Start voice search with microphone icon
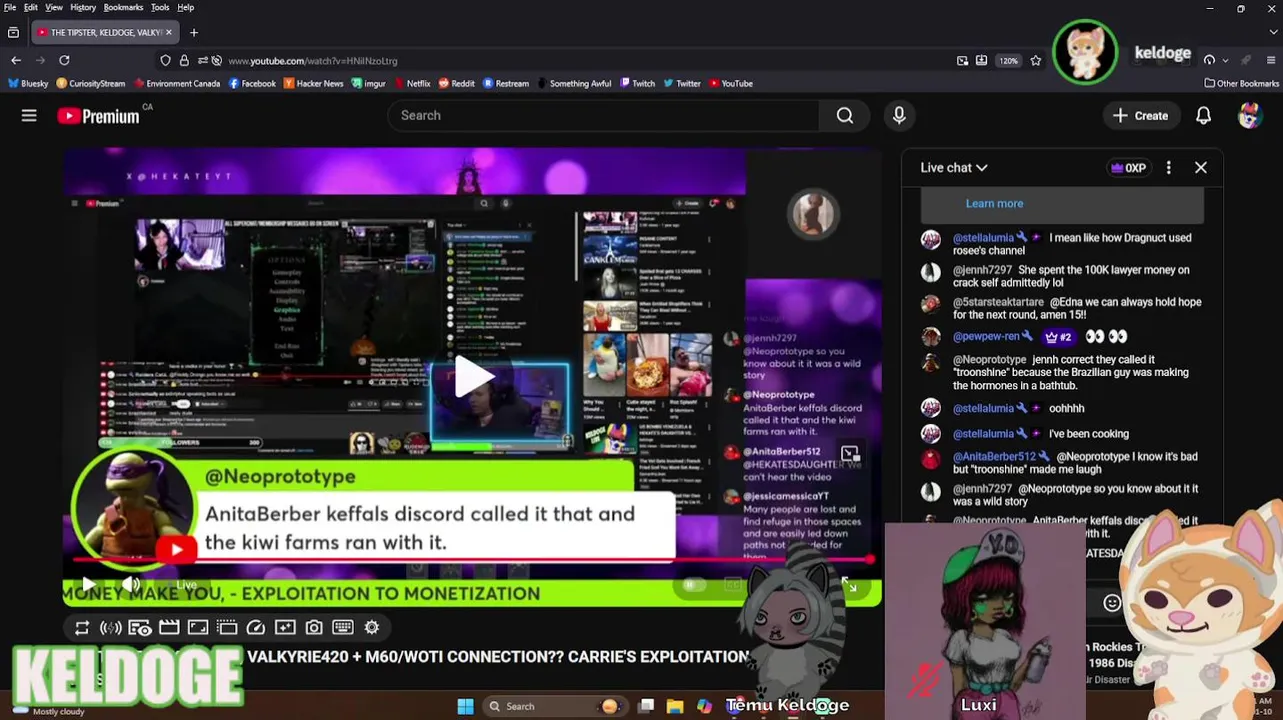1283x720 pixels. pyautogui.click(x=899, y=116)
